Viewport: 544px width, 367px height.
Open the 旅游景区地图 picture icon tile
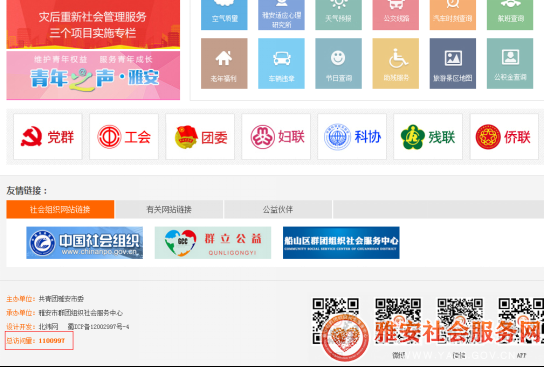pos(453,63)
